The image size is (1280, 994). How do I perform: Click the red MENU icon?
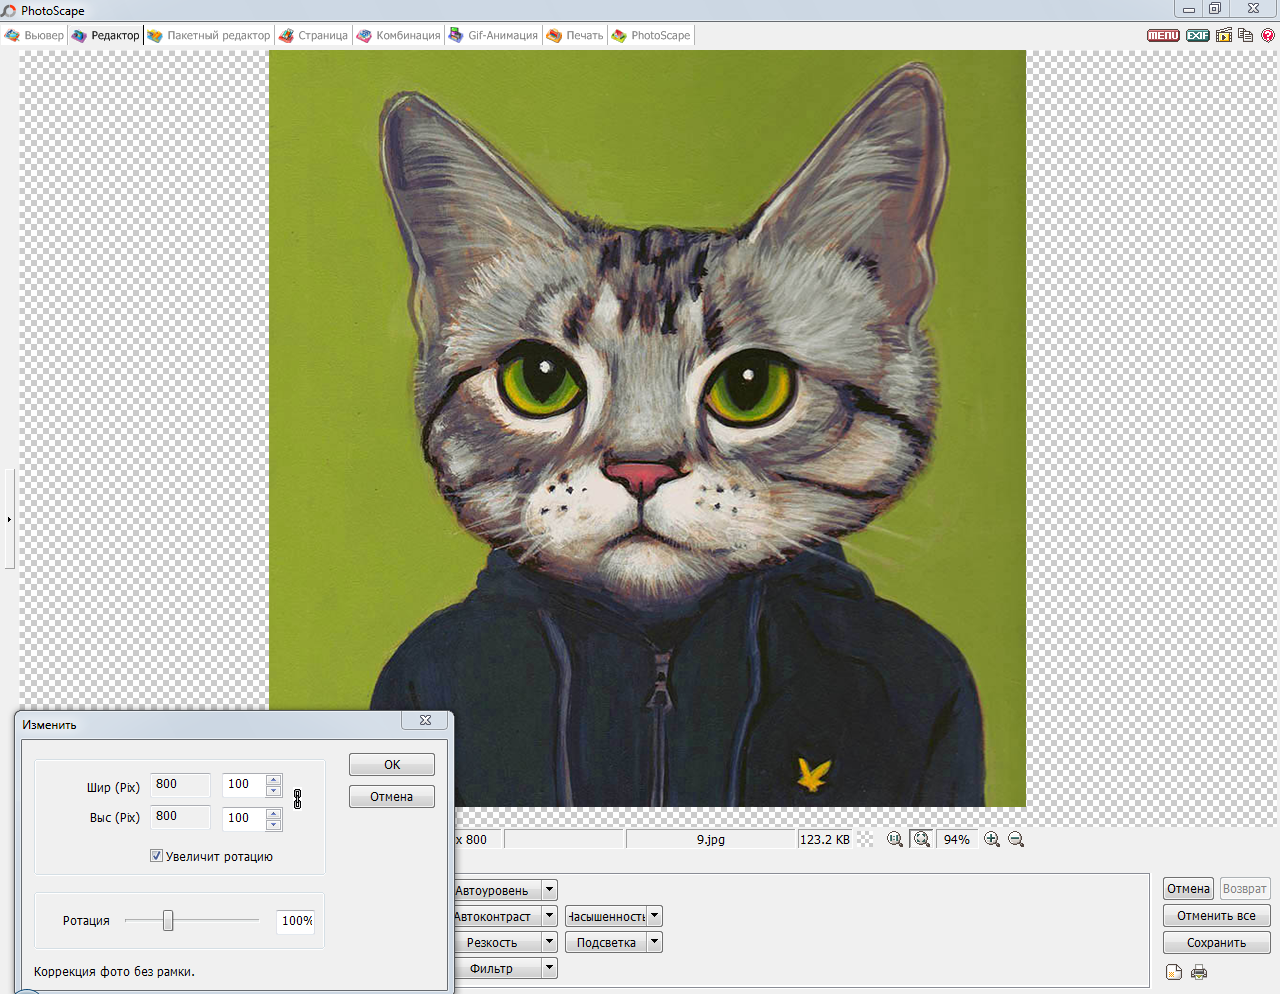(x=1163, y=35)
